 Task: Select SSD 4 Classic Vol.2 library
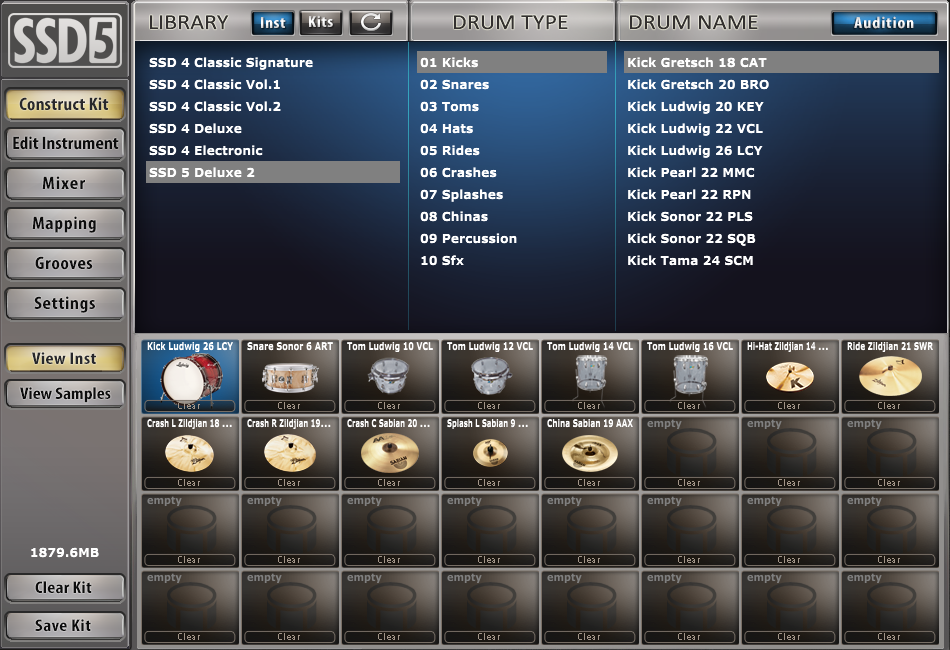[x=273, y=107]
